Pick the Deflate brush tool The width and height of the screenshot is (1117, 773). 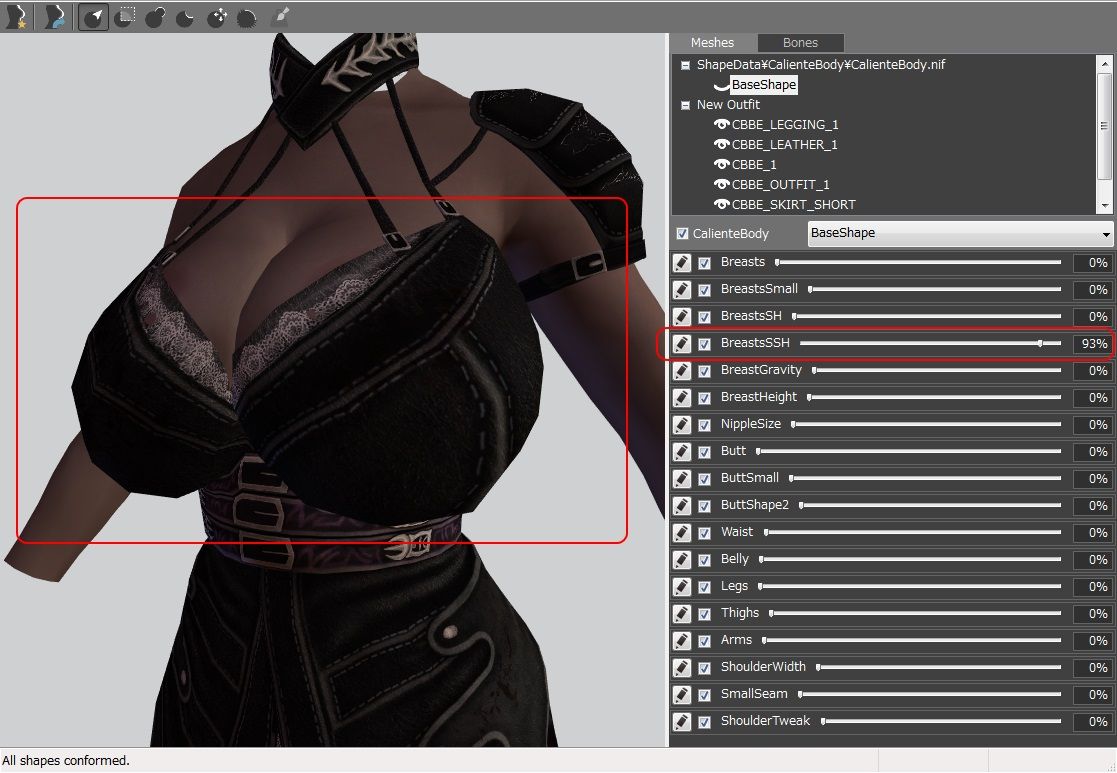[186, 17]
